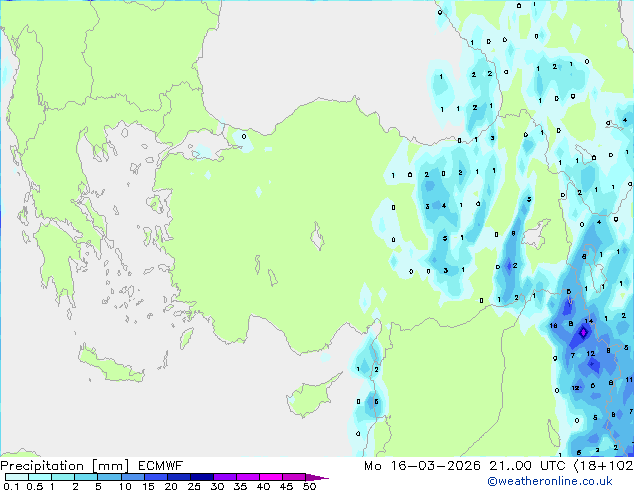
Task: Click the dark purple peak precipitation cell
Action: (x=583, y=332)
